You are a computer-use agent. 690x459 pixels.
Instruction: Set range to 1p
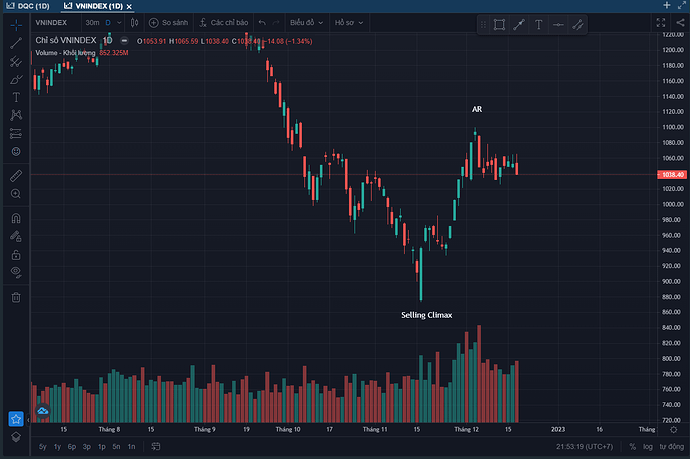coord(102,447)
